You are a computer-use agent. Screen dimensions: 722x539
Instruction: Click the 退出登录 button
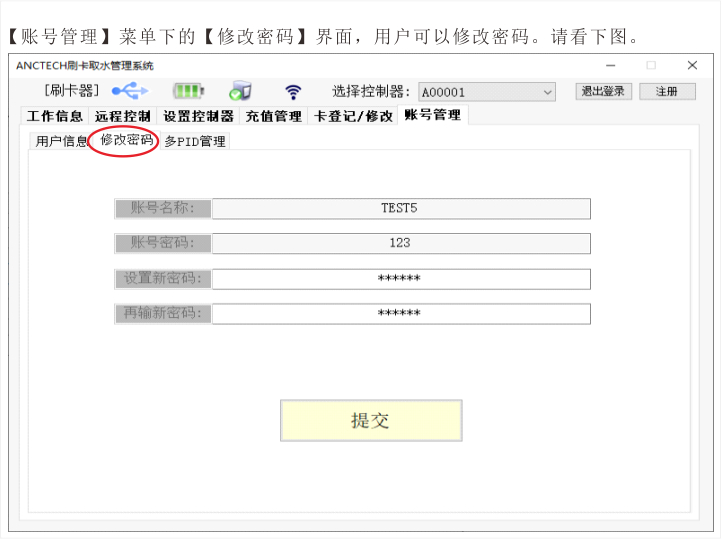603,91
